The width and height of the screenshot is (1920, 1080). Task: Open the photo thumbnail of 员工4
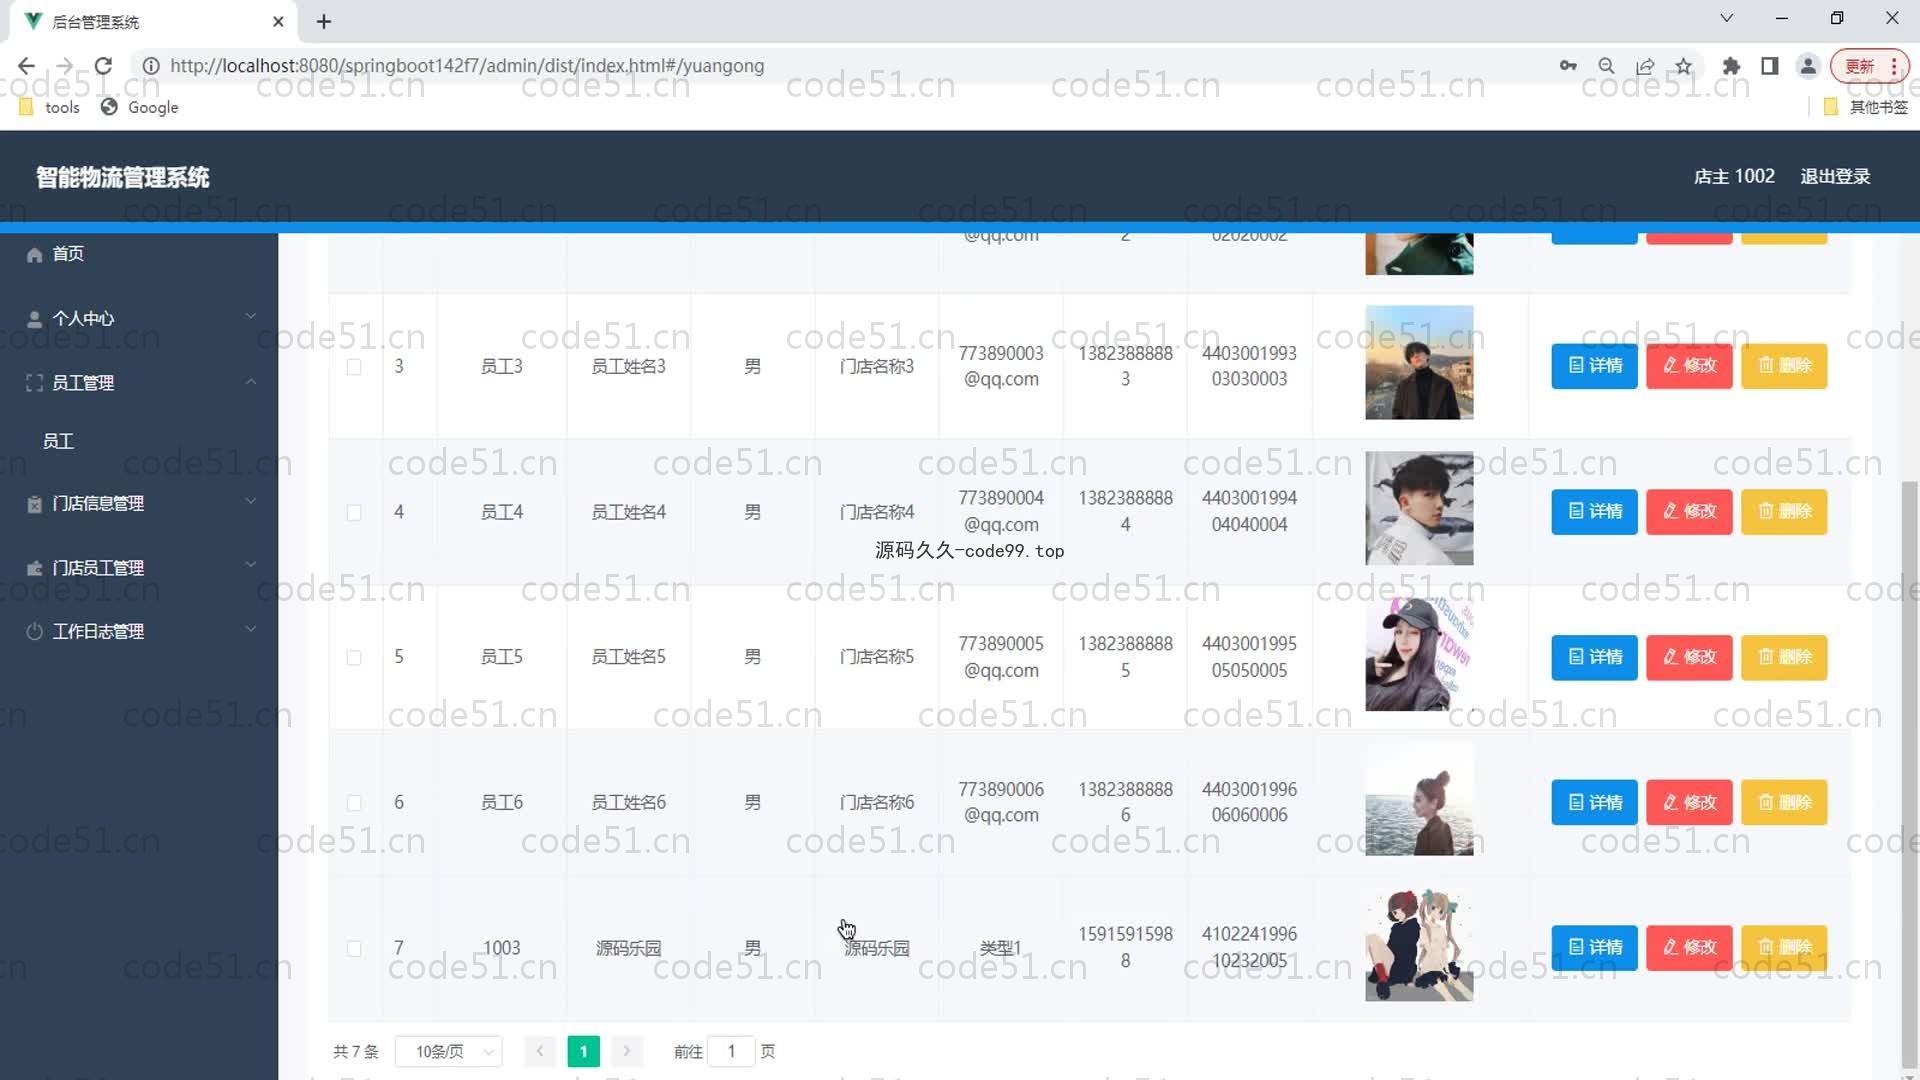tap(1419, 508)
